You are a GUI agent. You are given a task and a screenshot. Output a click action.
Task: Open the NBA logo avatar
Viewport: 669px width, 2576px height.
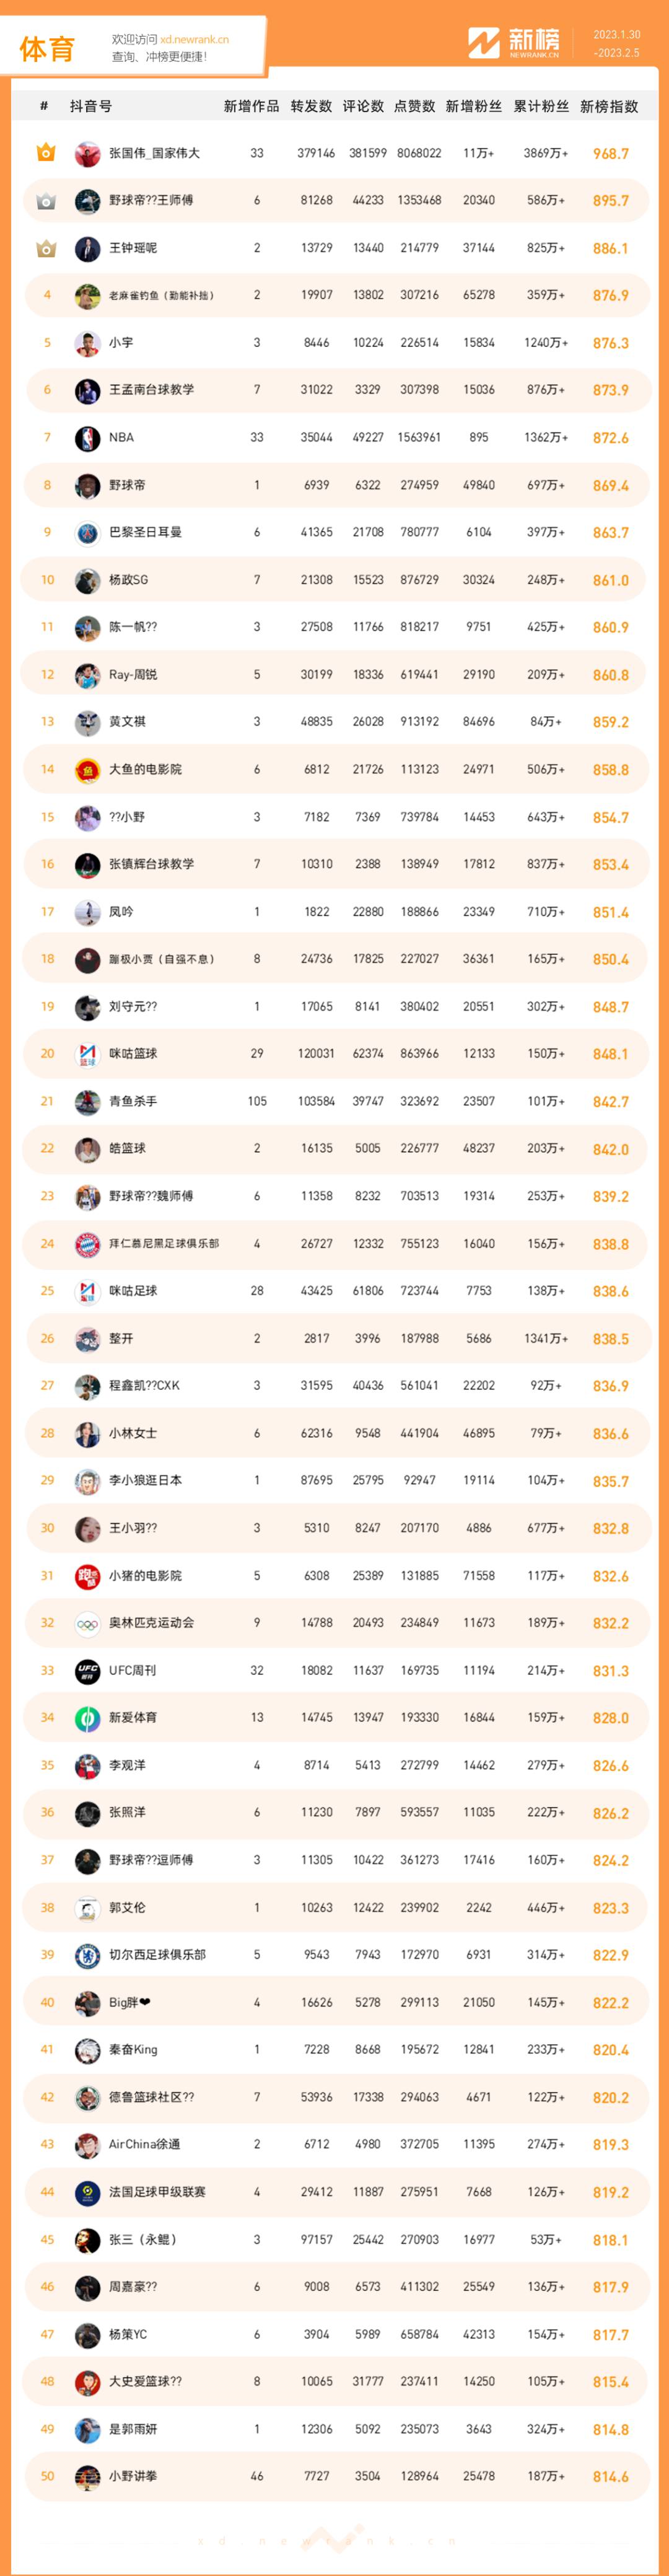point(87,438)
